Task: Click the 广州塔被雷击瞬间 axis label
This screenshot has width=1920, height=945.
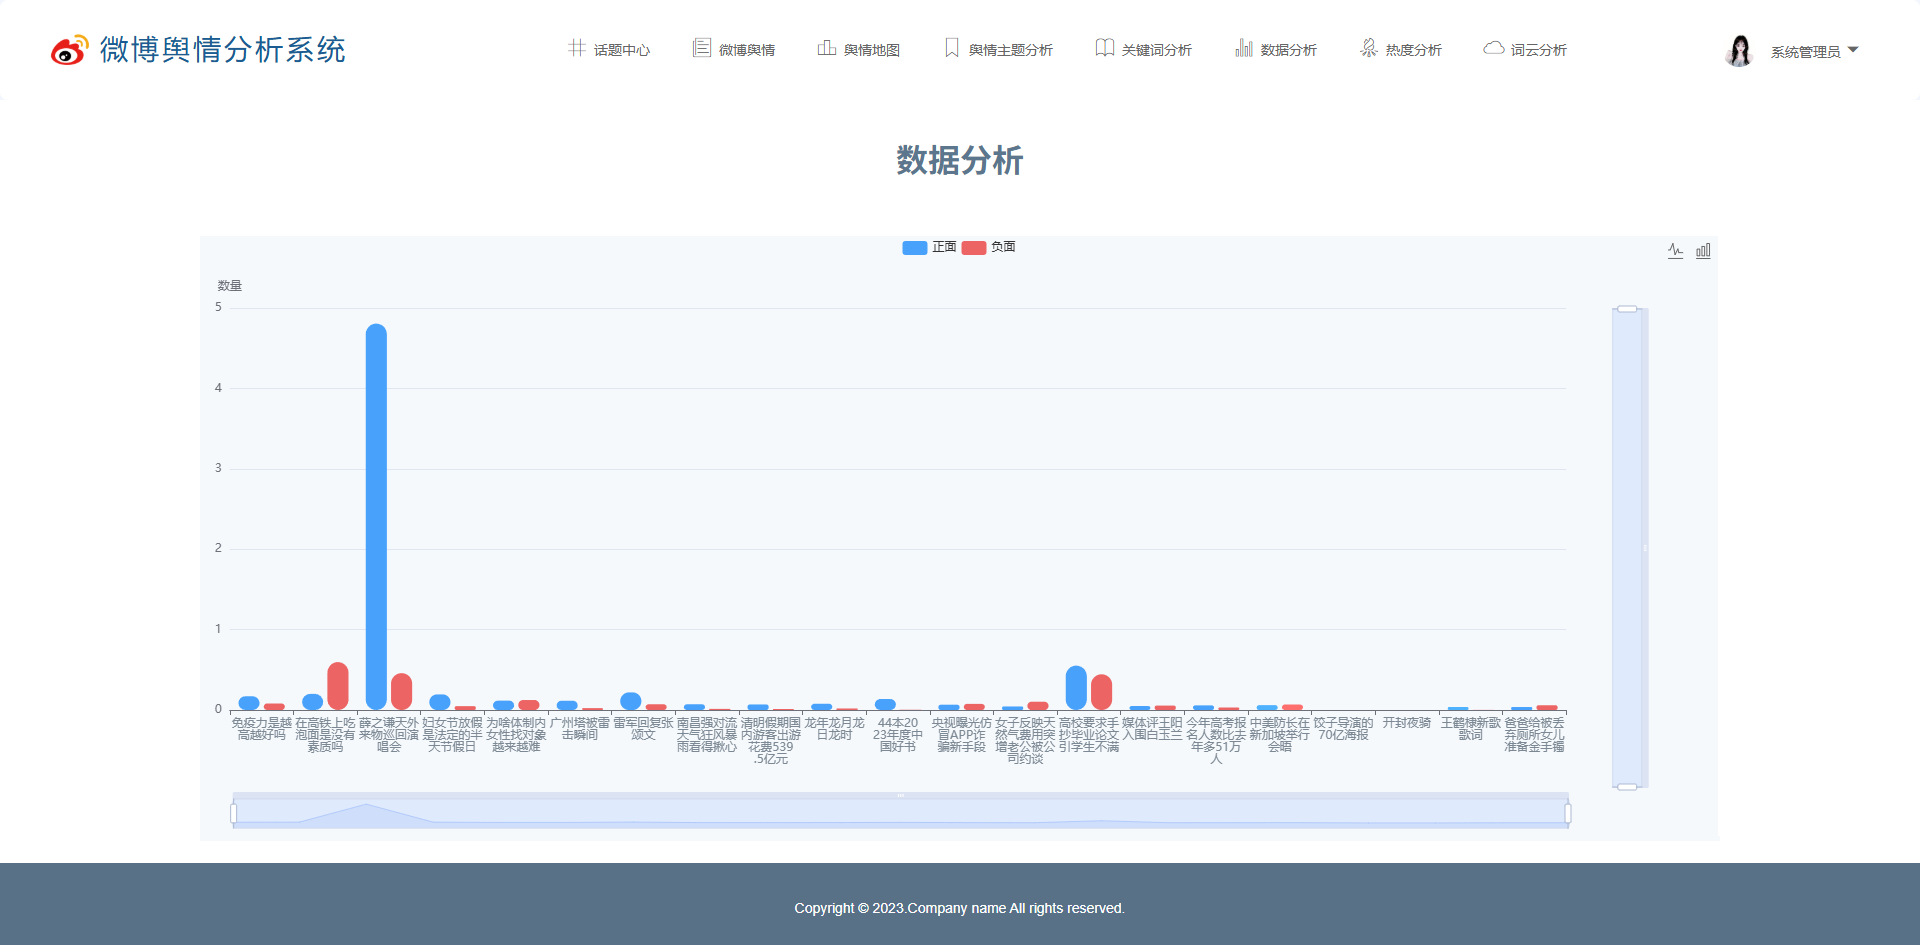Action: point(580,729)
